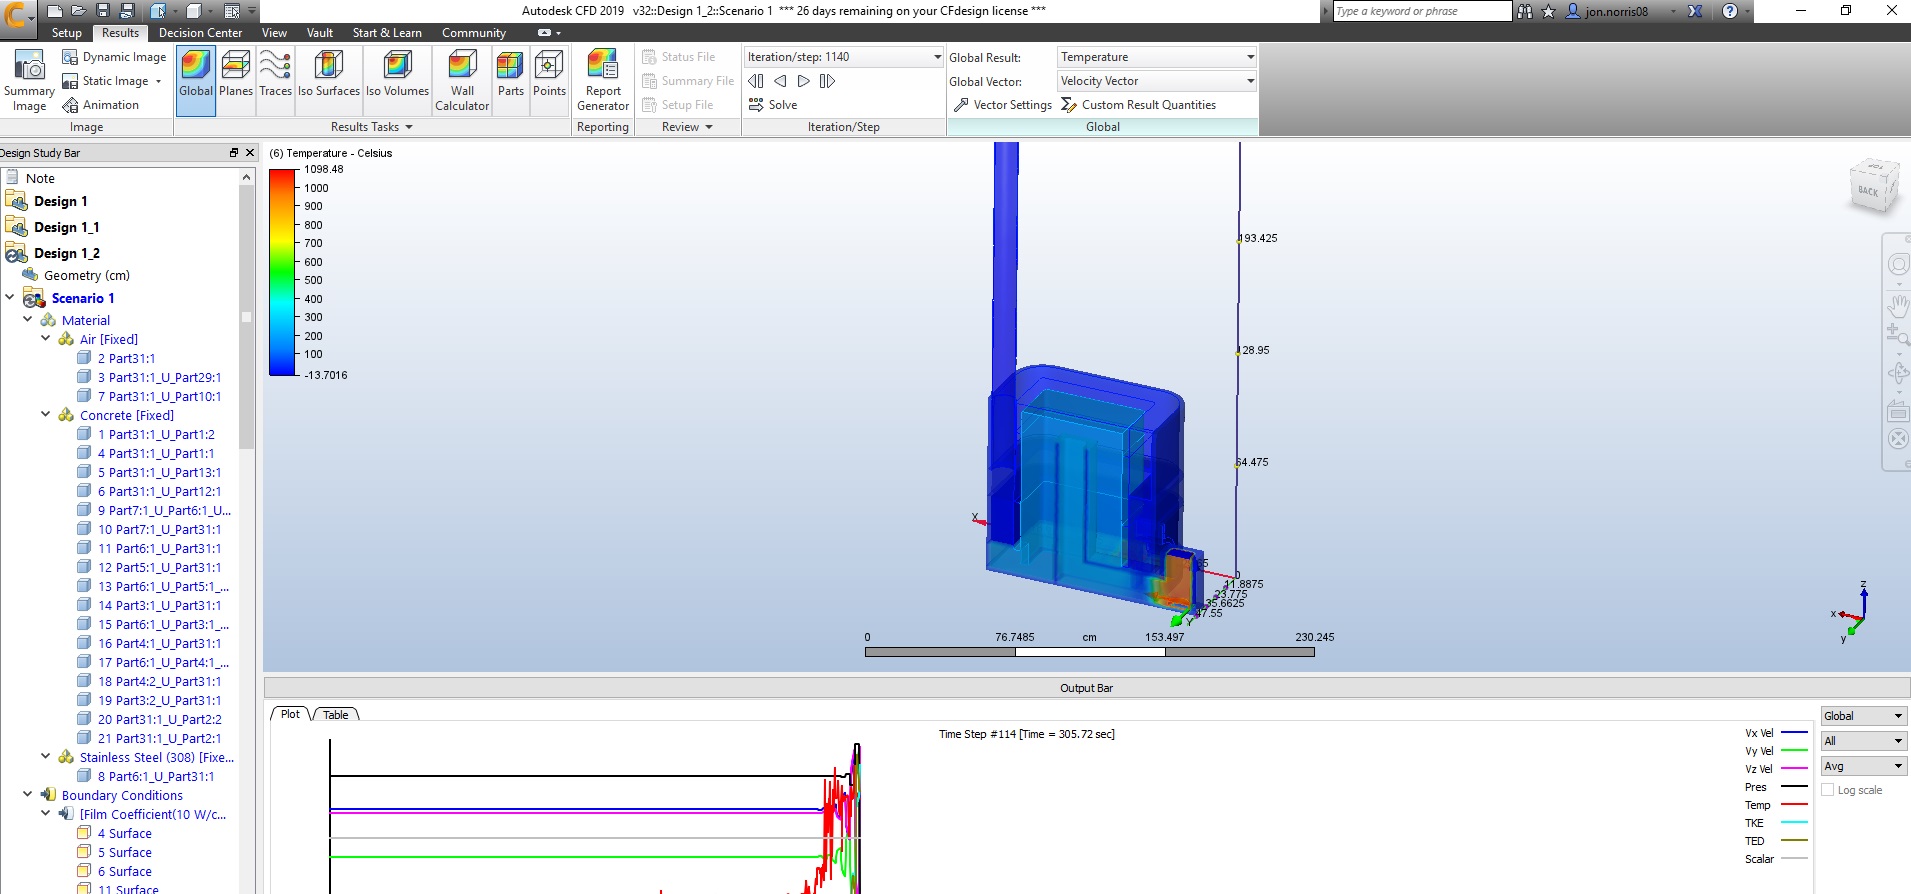Viewport: 1911px width, 894px height.
Task: Click the scale bar below the model
Action: pyautogui.click(x=1089, y=652)
